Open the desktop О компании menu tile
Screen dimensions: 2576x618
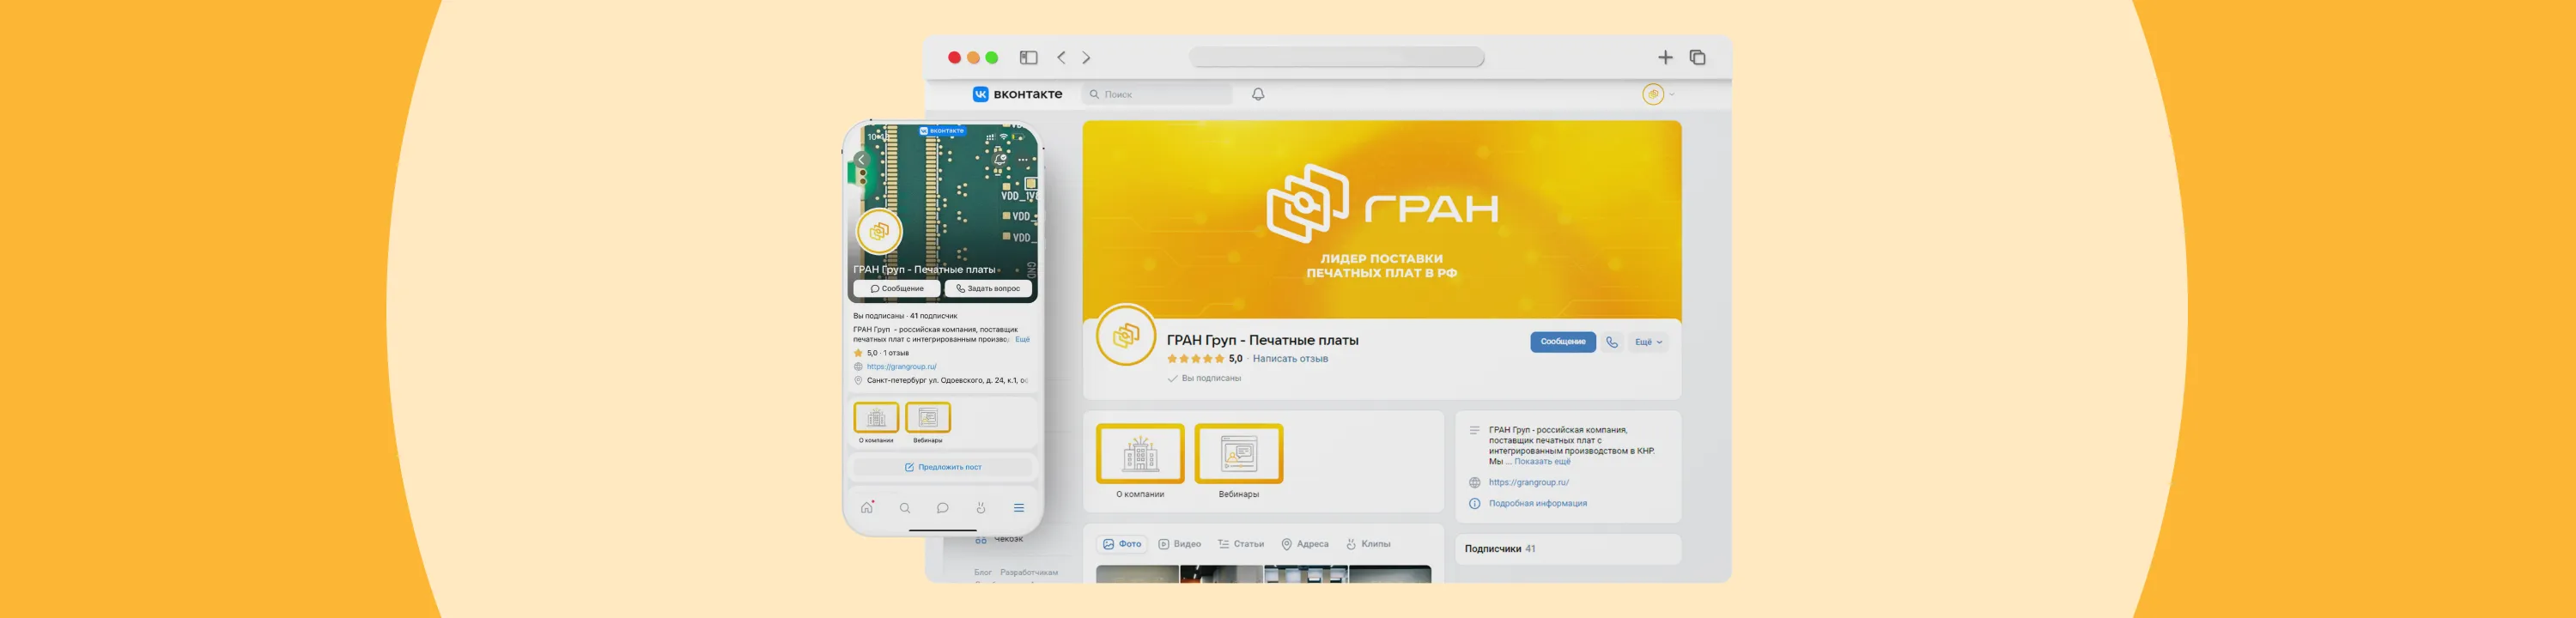tap(1140, 461)
